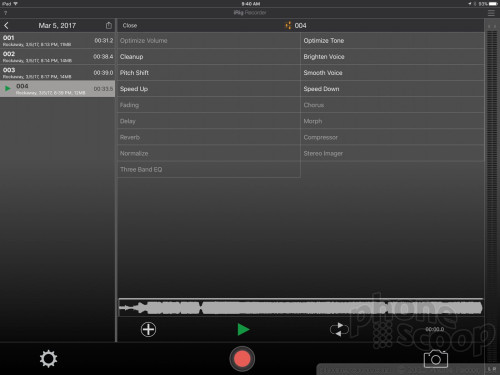Open the hamburger menu icon

tap(491, 13)
